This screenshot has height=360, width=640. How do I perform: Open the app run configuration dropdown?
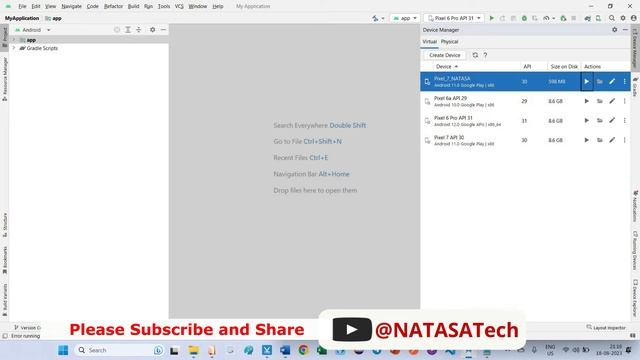pyautogui.click(x=404, y=18)
